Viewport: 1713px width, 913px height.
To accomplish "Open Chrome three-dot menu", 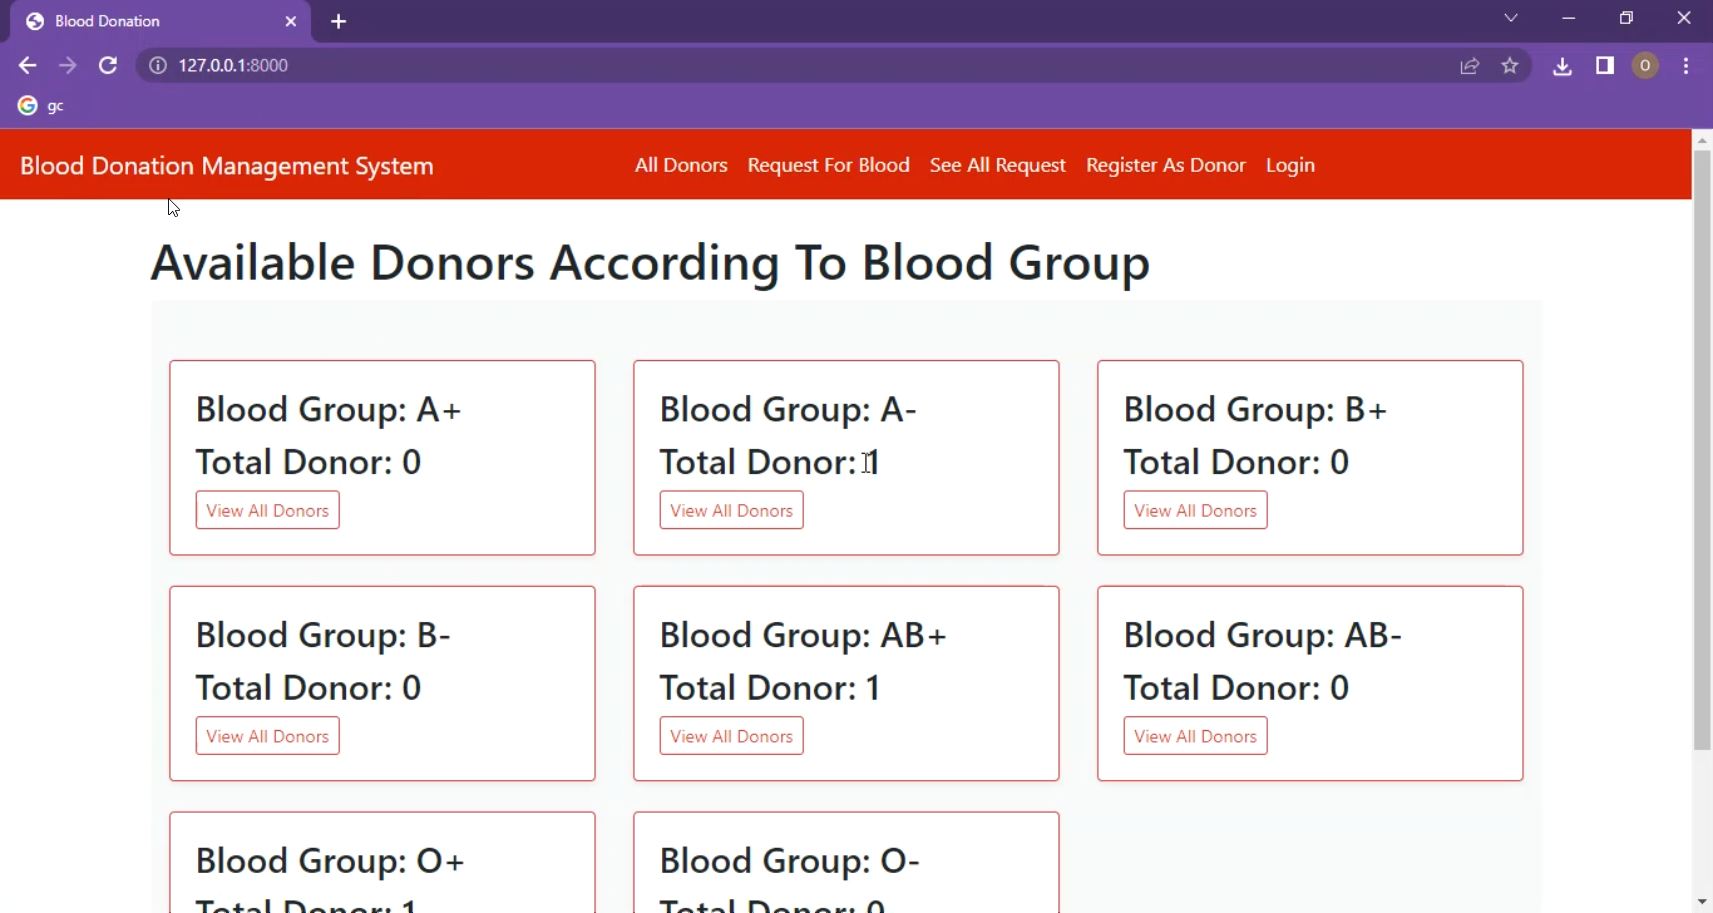I will tap(1686, 66).
